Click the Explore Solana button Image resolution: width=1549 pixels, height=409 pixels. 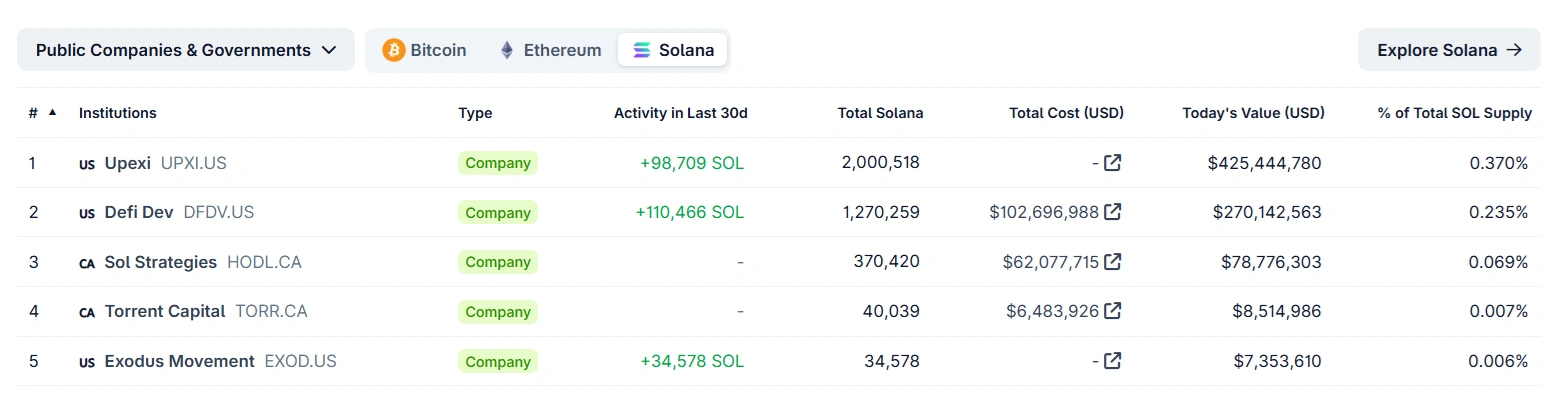tap(1449, 50)
